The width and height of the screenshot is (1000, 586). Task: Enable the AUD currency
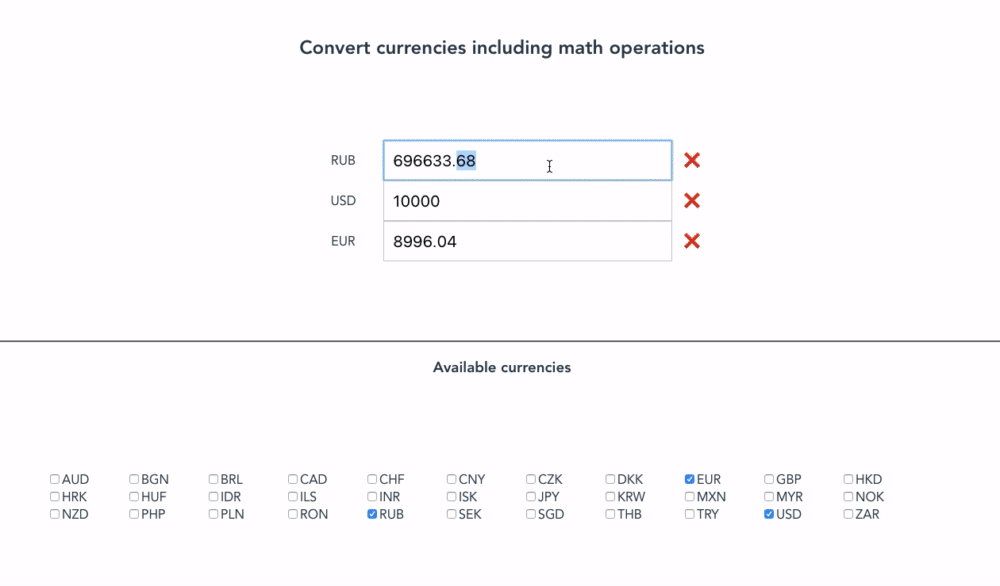click(54, 478)
